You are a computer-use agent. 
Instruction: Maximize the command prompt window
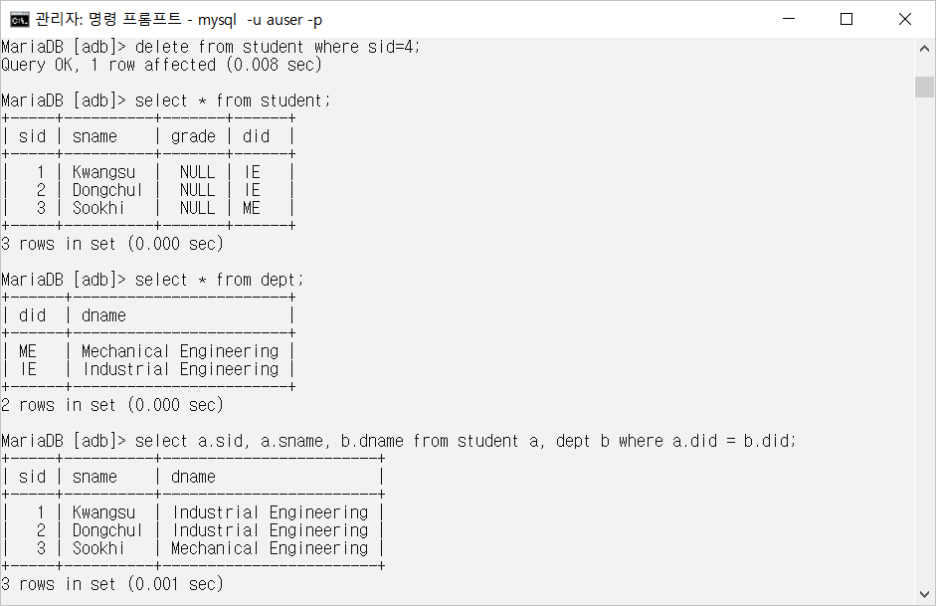pyautogui.click(x=846, y=19)
